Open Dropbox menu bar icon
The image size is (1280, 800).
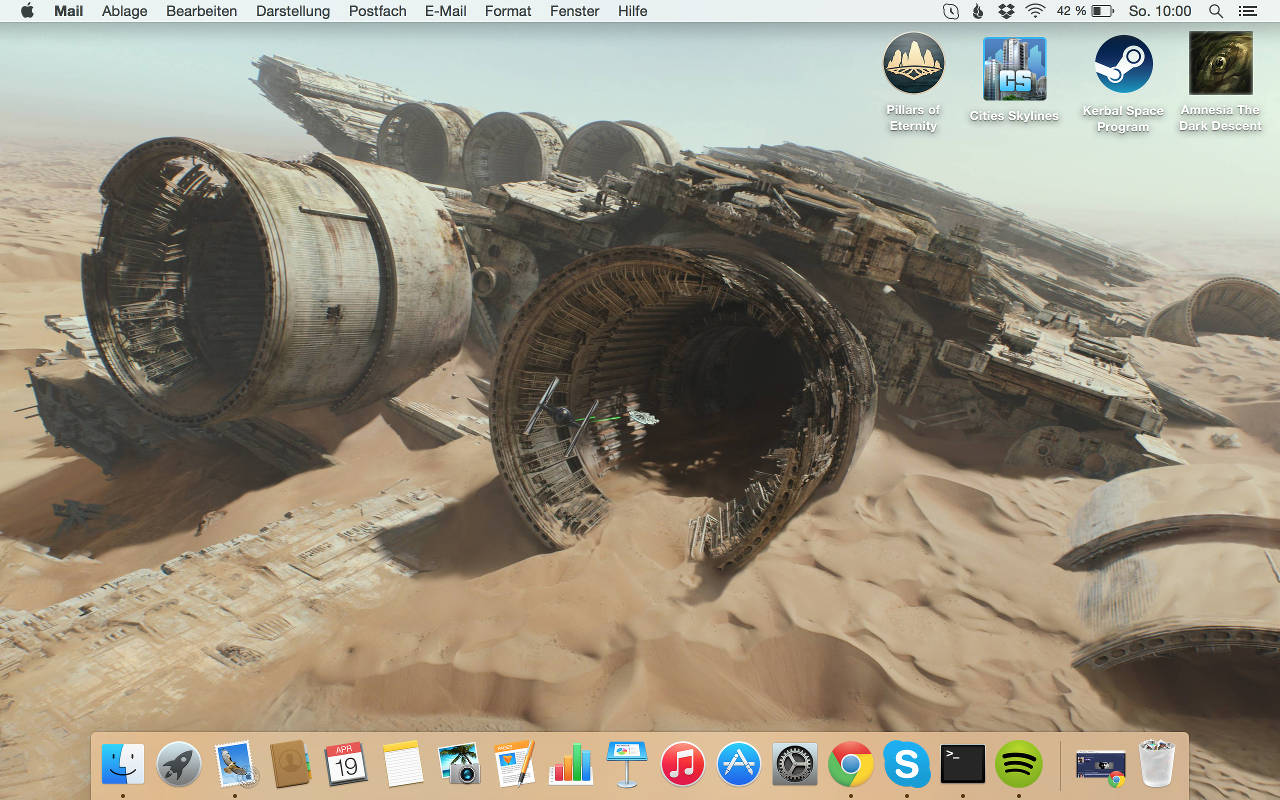[x=1006, y=11]
